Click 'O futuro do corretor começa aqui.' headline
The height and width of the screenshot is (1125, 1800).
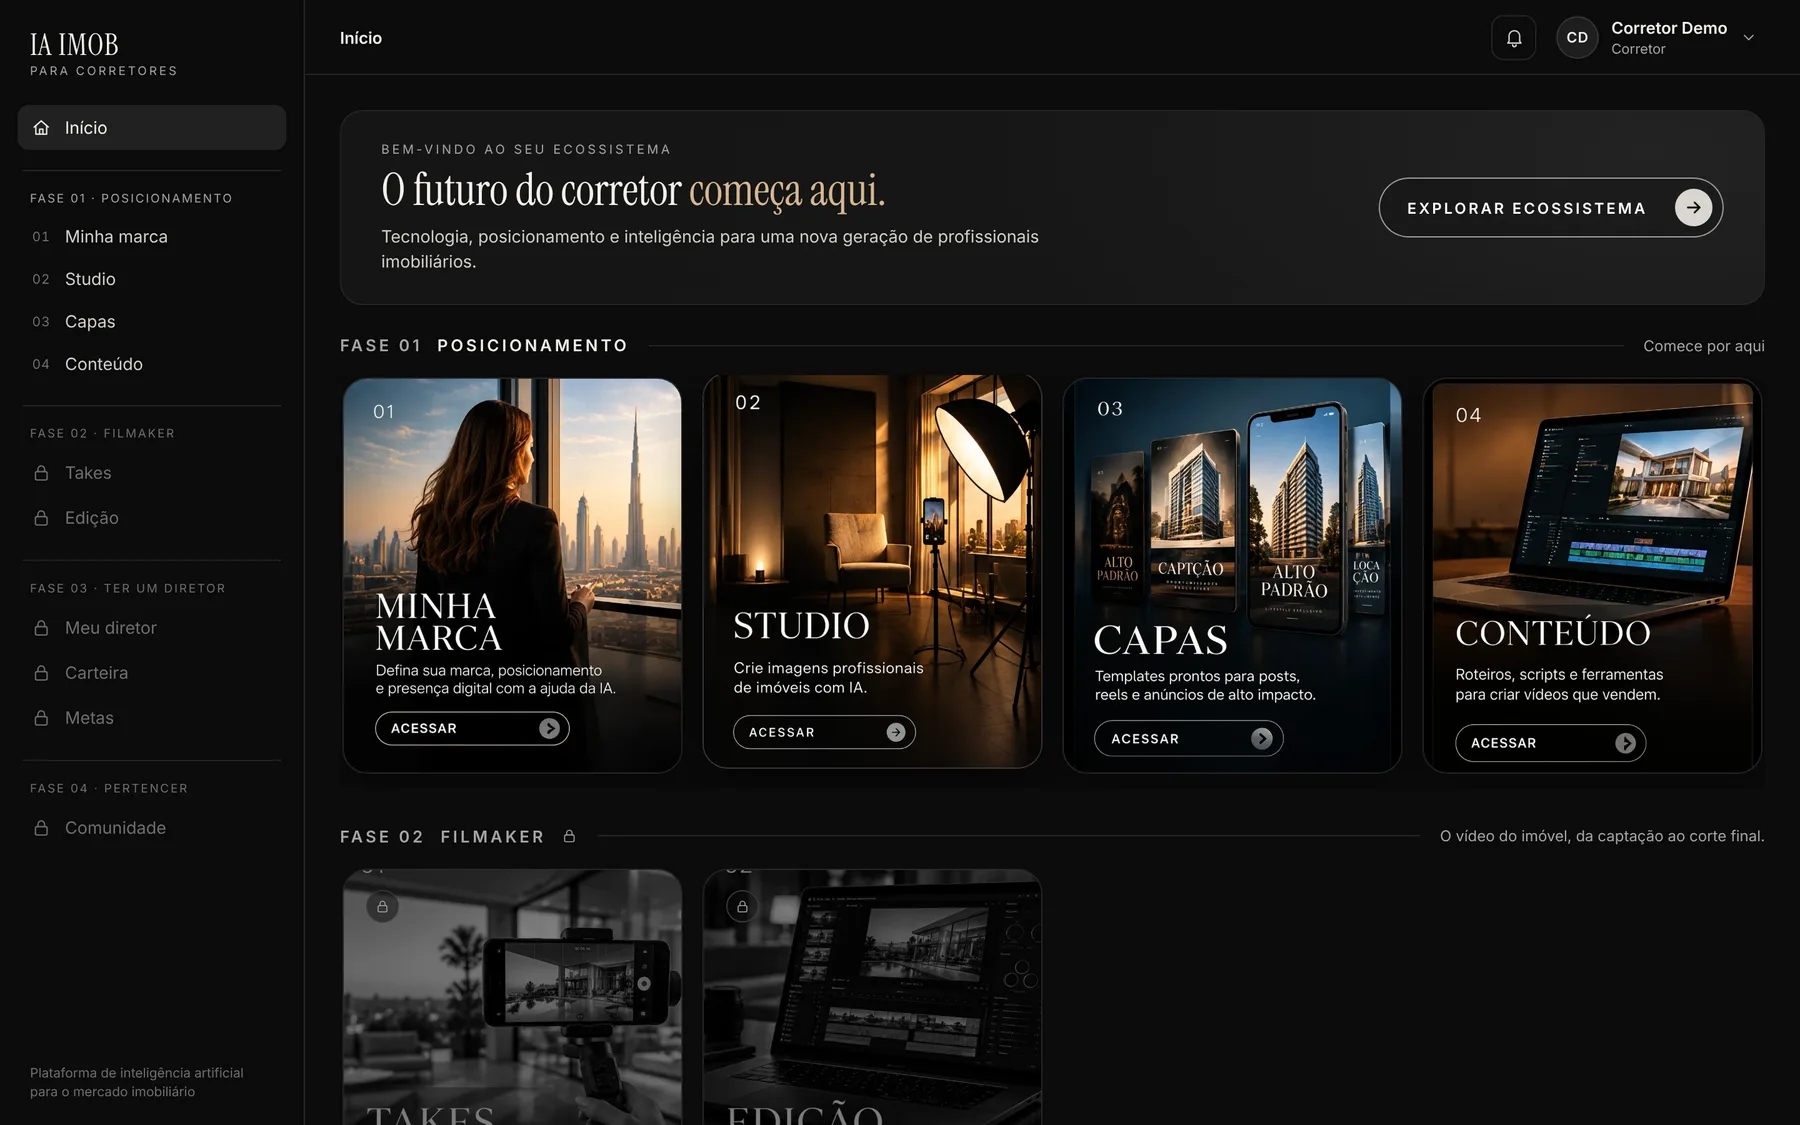coord(633,190)
